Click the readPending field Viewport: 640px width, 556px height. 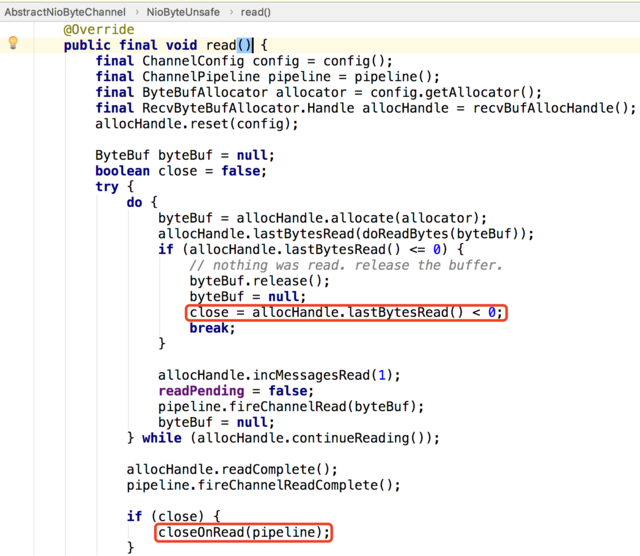201,391
